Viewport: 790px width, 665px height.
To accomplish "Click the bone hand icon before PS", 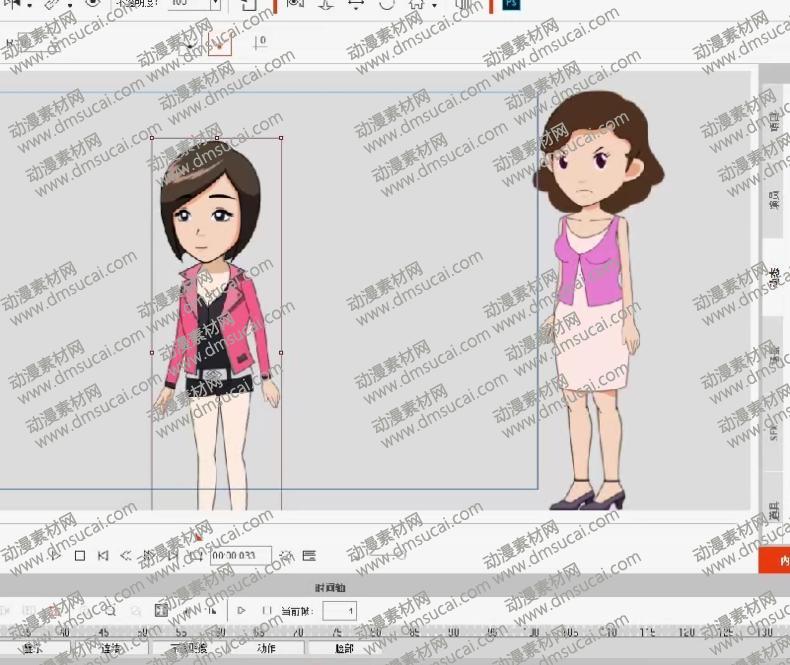I will pos(464,5).
